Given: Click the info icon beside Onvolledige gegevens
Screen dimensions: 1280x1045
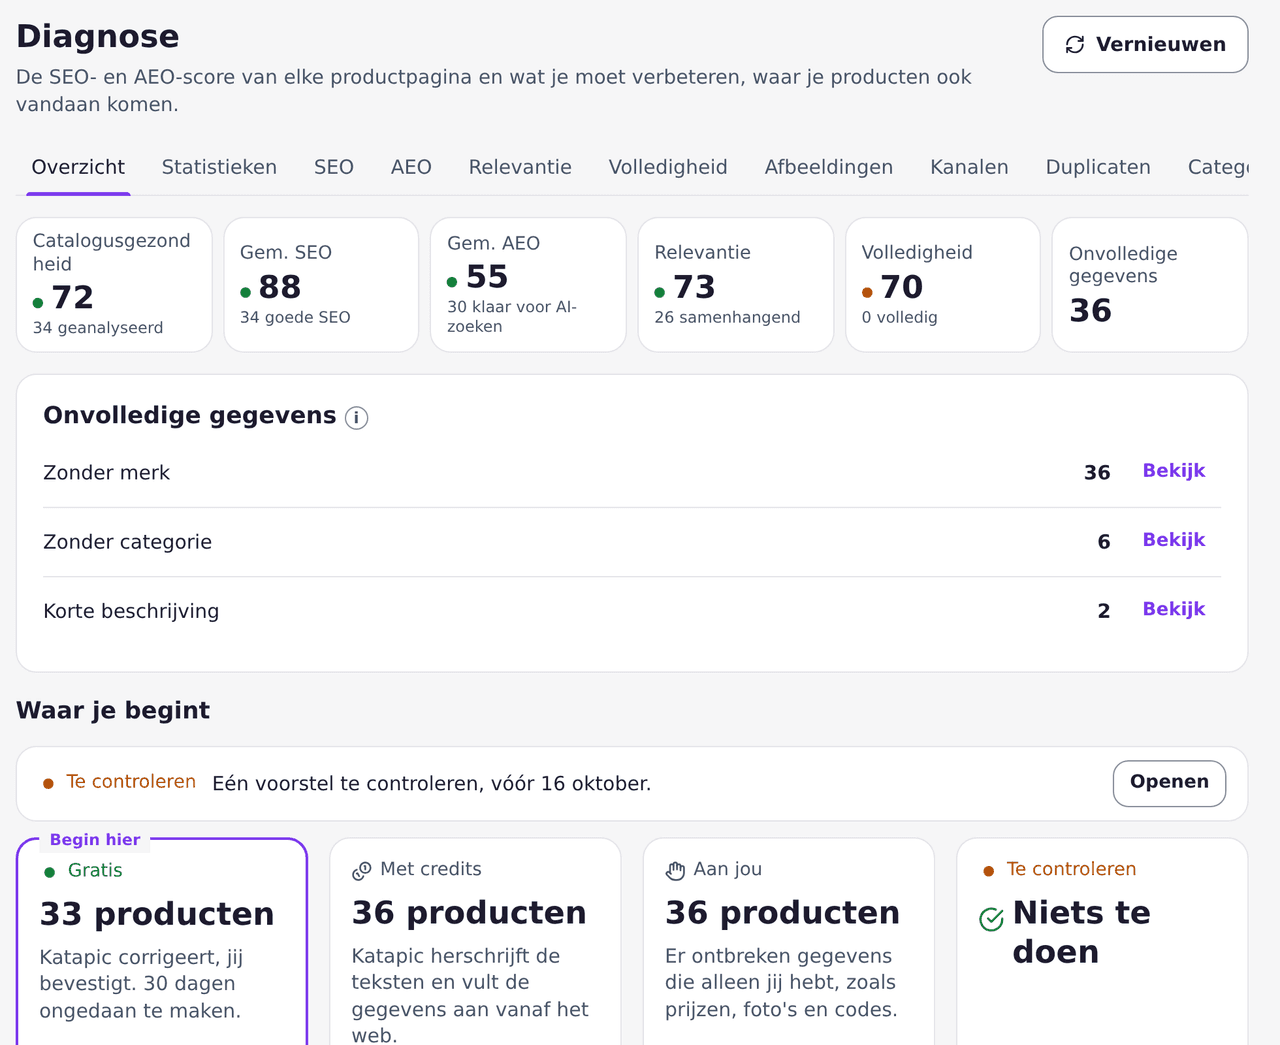Looking at the screenshot, I should tap(356, 417).
